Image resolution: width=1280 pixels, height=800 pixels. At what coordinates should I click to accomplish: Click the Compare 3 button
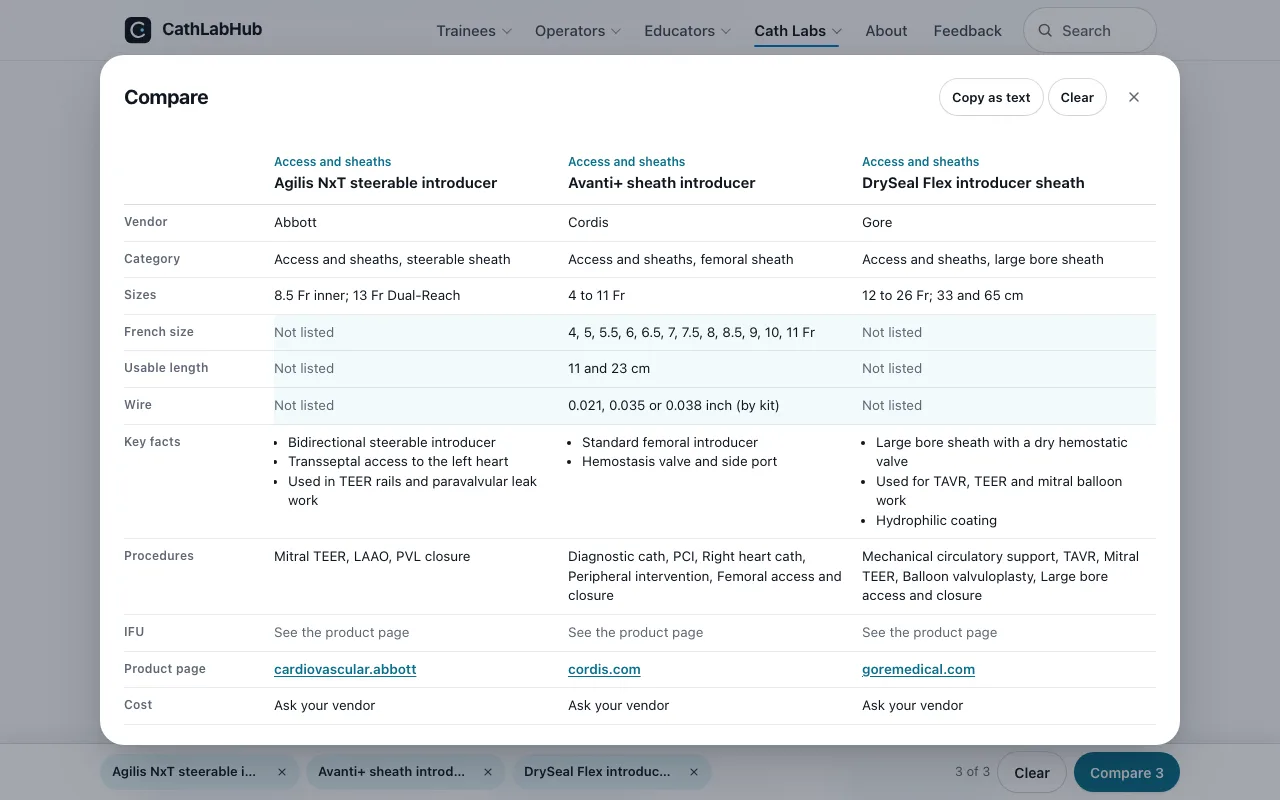click(x=1127, y=772)
